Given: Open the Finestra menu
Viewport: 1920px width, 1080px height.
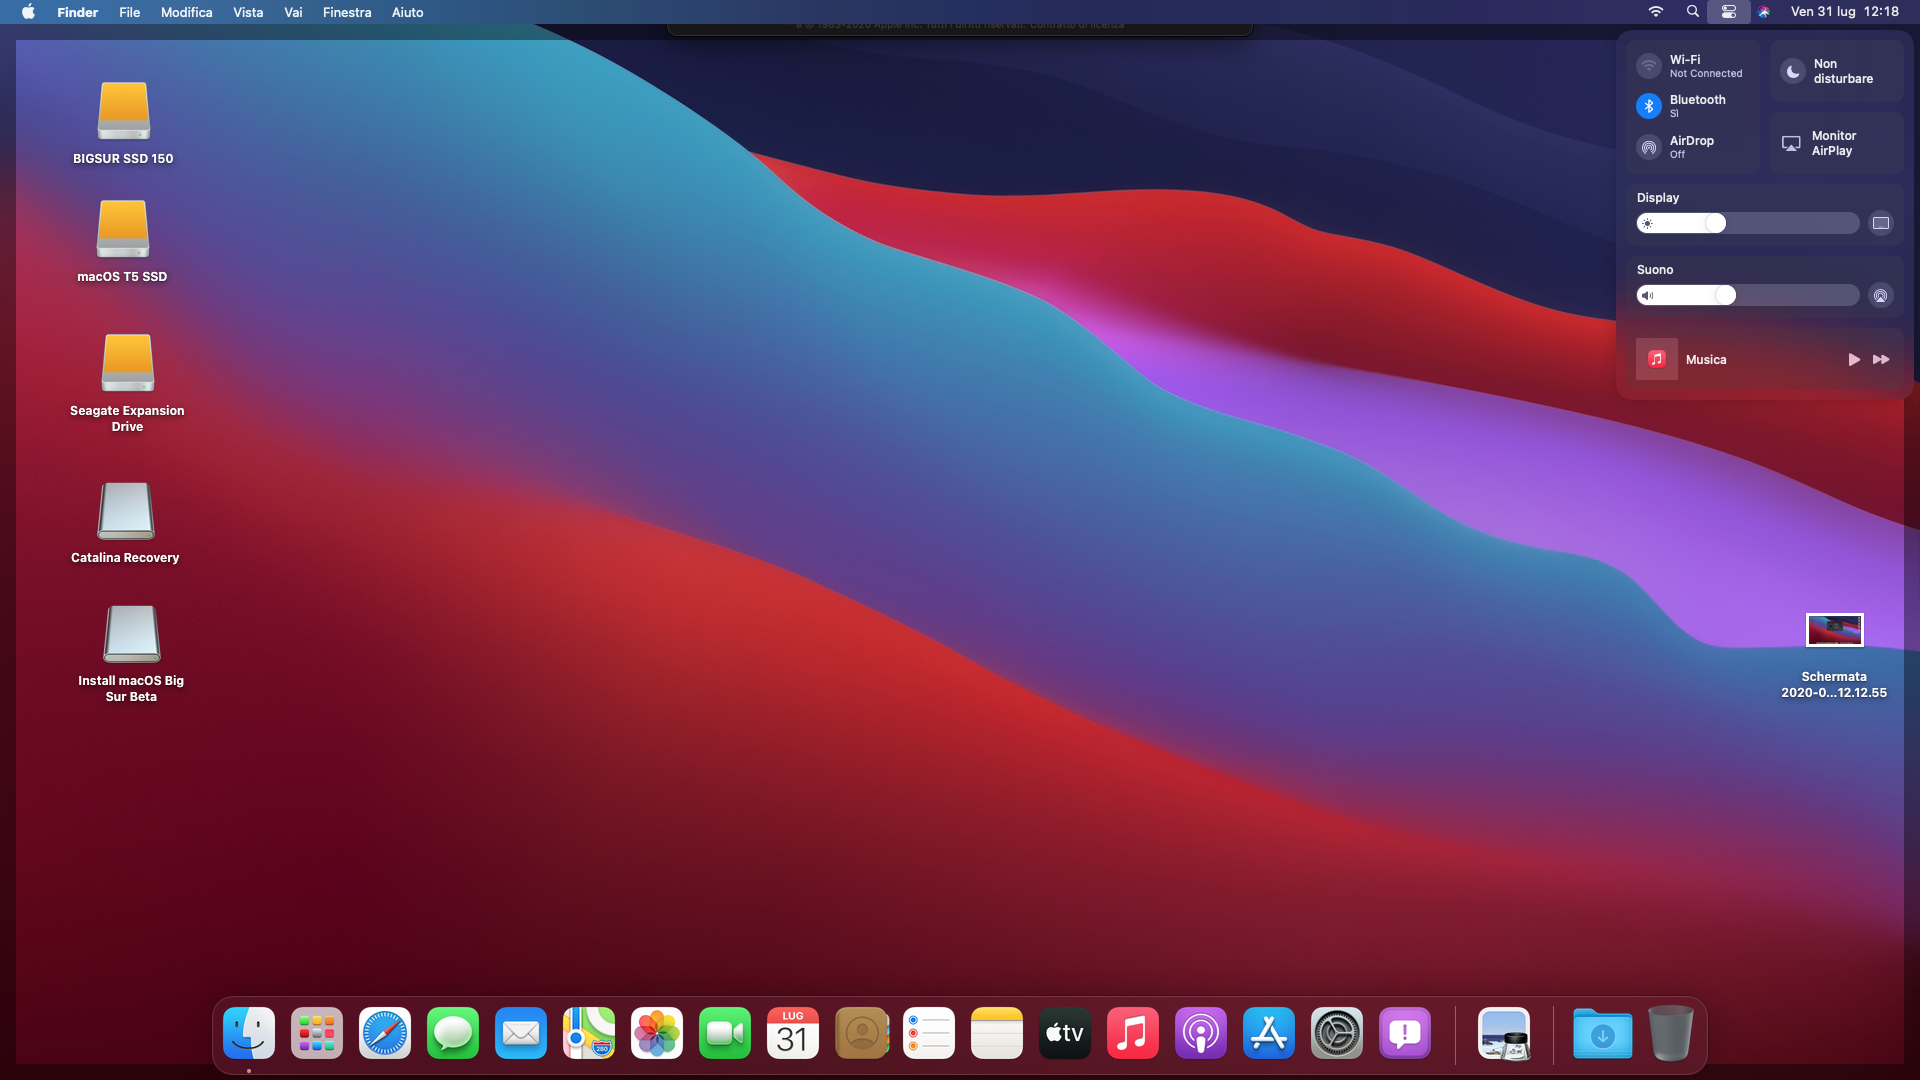Looking at the screenshot, I should click(x=347, y=12).
